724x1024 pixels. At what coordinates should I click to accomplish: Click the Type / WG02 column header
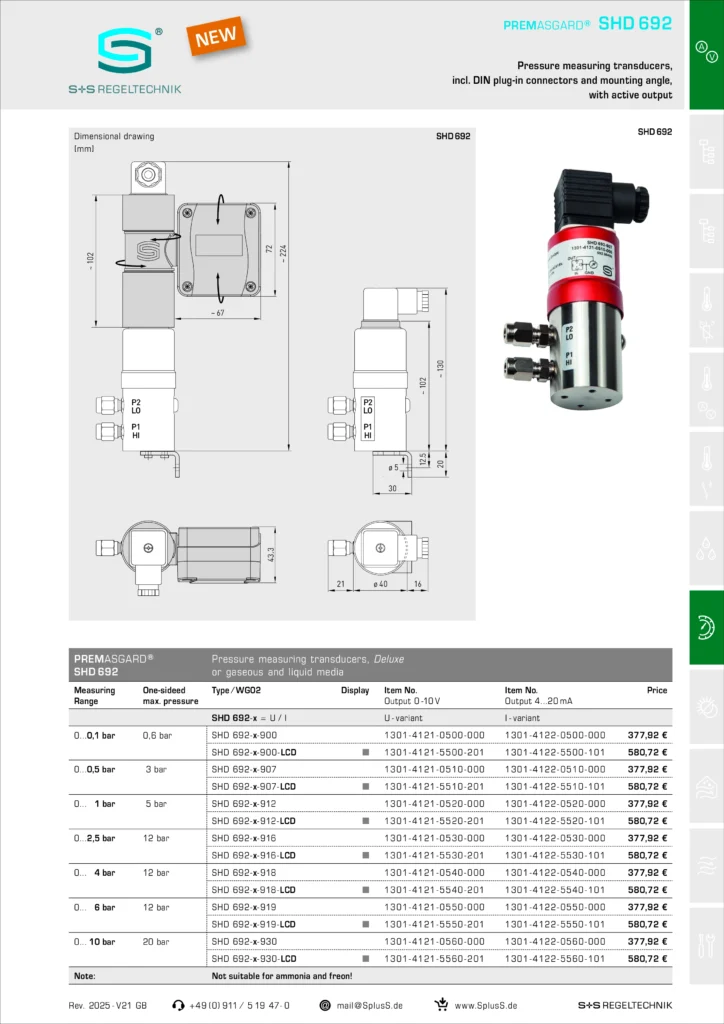coord(236,690)
